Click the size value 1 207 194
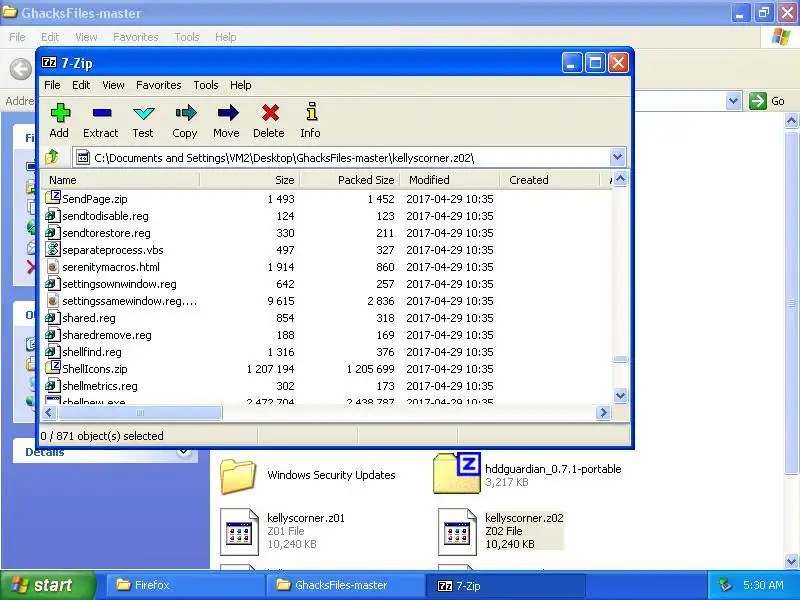 click(270, 369)
